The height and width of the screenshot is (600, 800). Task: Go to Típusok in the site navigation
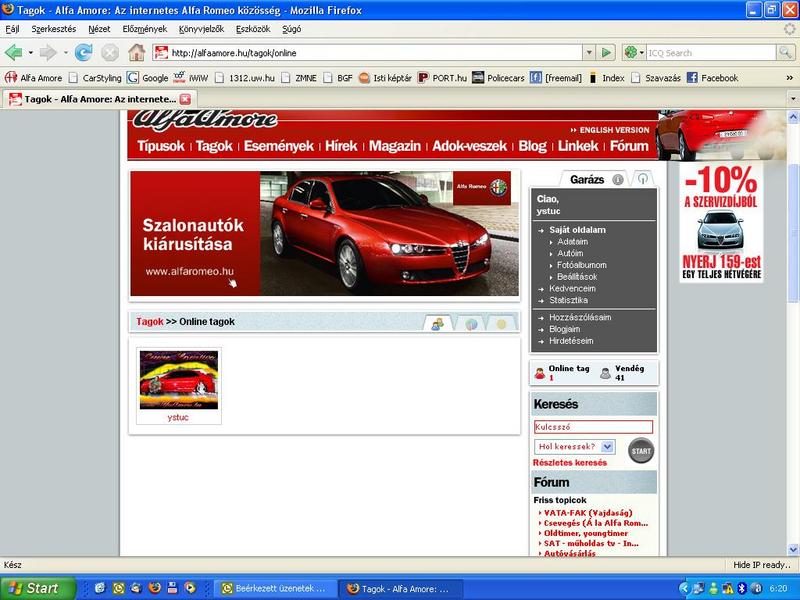coord(161,146)
